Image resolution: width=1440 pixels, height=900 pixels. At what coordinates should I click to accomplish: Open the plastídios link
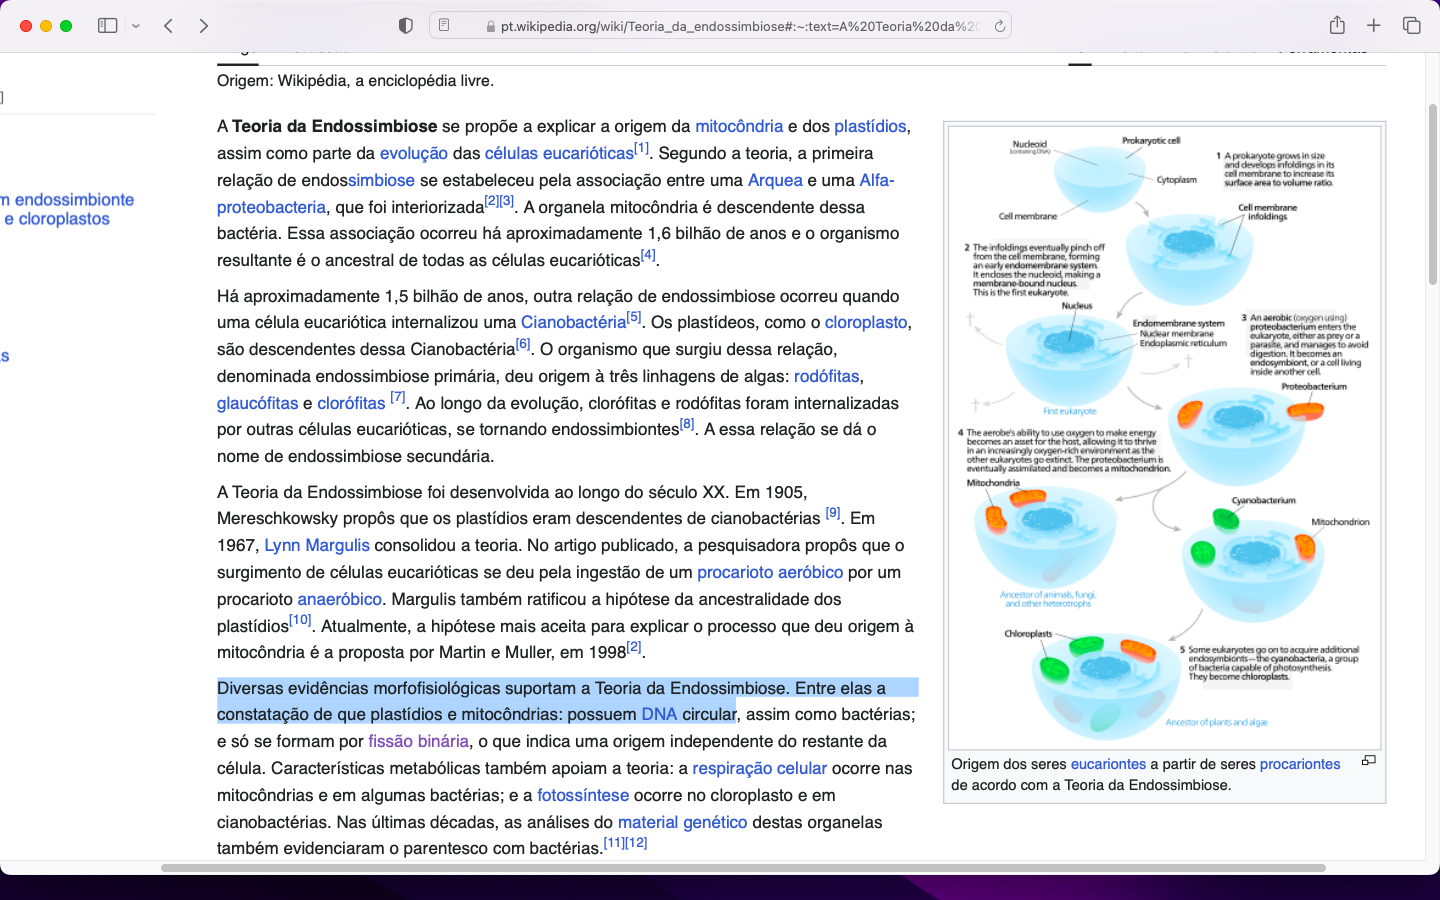click(x=870, y=126)
